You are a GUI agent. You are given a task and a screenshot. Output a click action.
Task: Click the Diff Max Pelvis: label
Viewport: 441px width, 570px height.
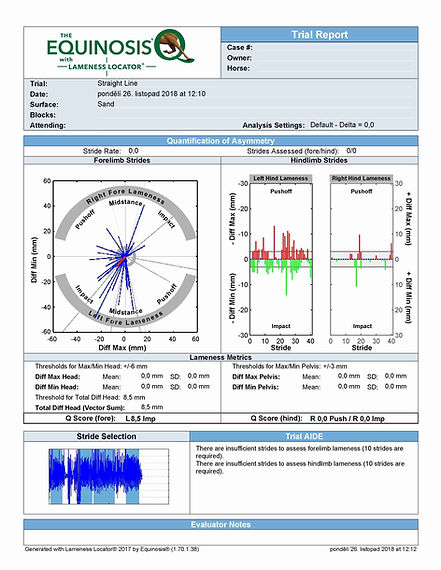[256, 377]
